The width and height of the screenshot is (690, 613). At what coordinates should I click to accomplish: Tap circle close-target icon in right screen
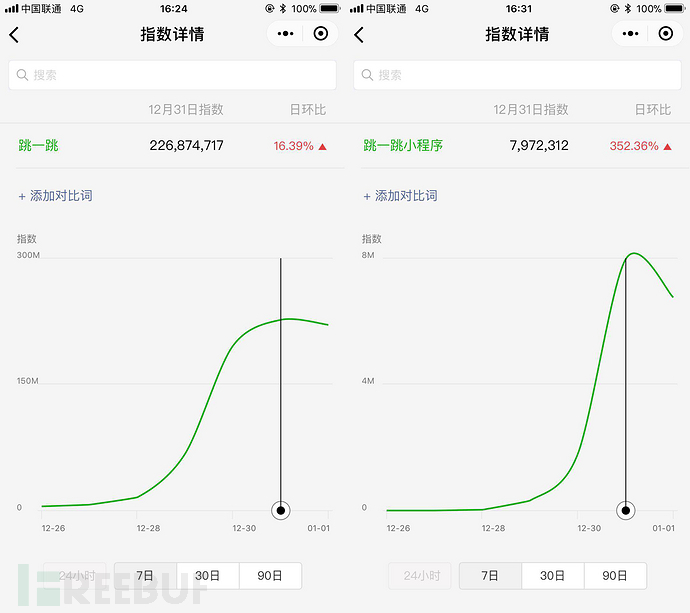click(666, 33)
